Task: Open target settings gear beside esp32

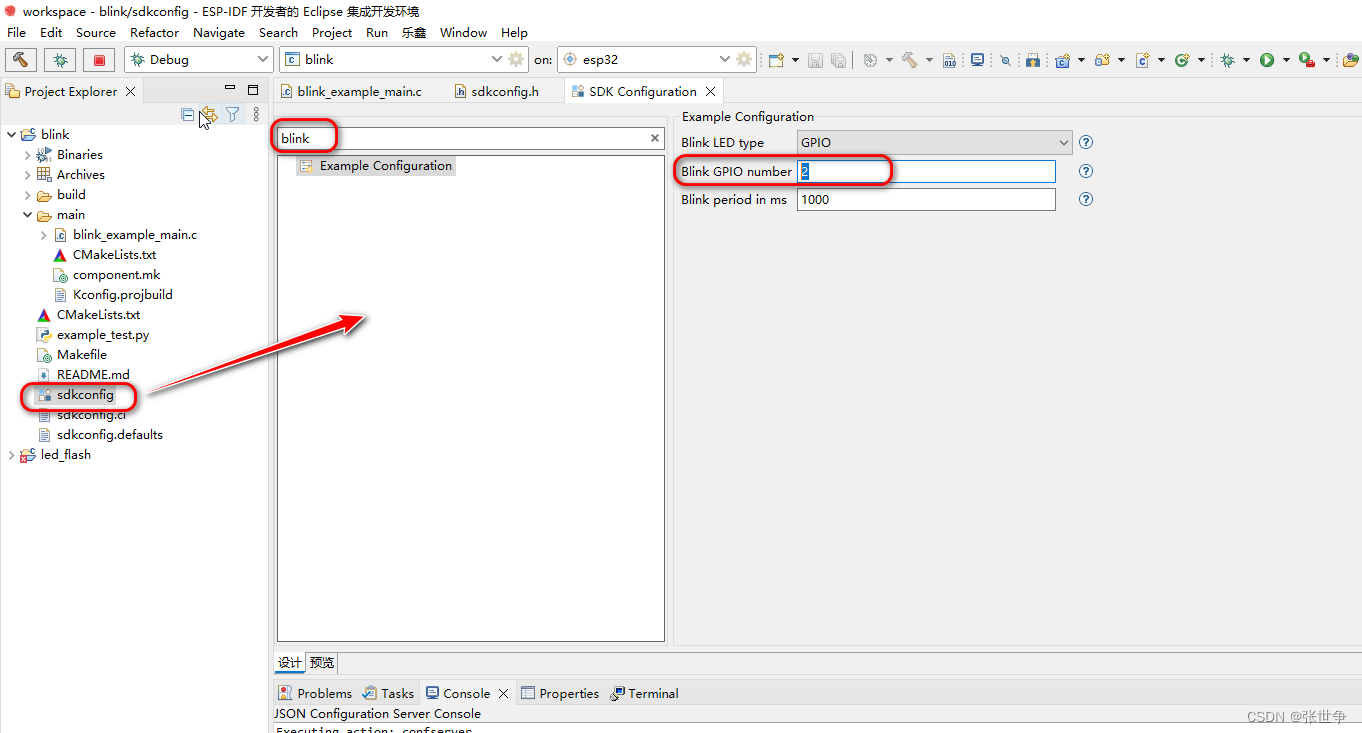Action: point(744,59)
